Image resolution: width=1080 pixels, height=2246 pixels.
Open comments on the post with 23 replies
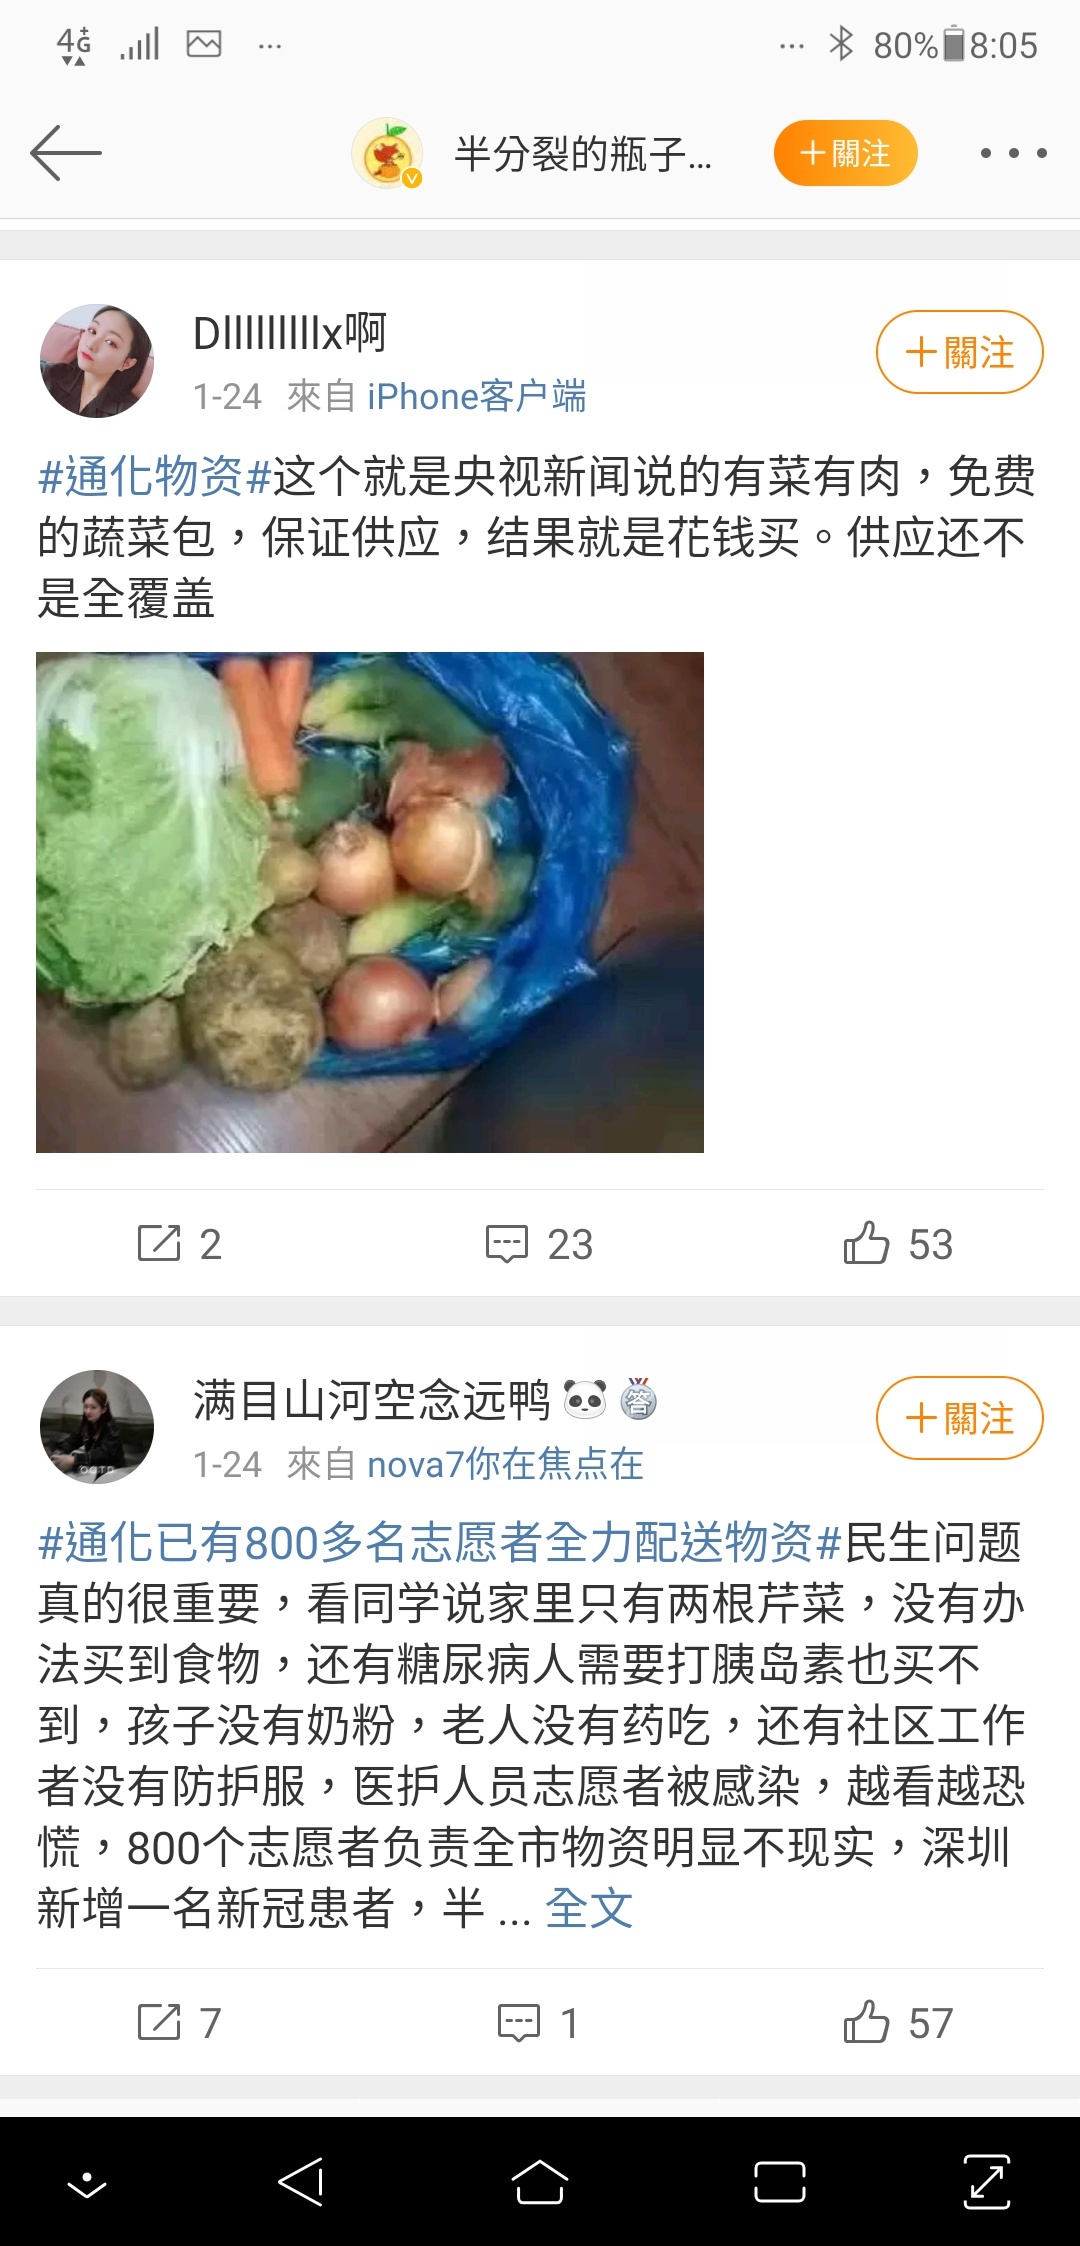539,1244
